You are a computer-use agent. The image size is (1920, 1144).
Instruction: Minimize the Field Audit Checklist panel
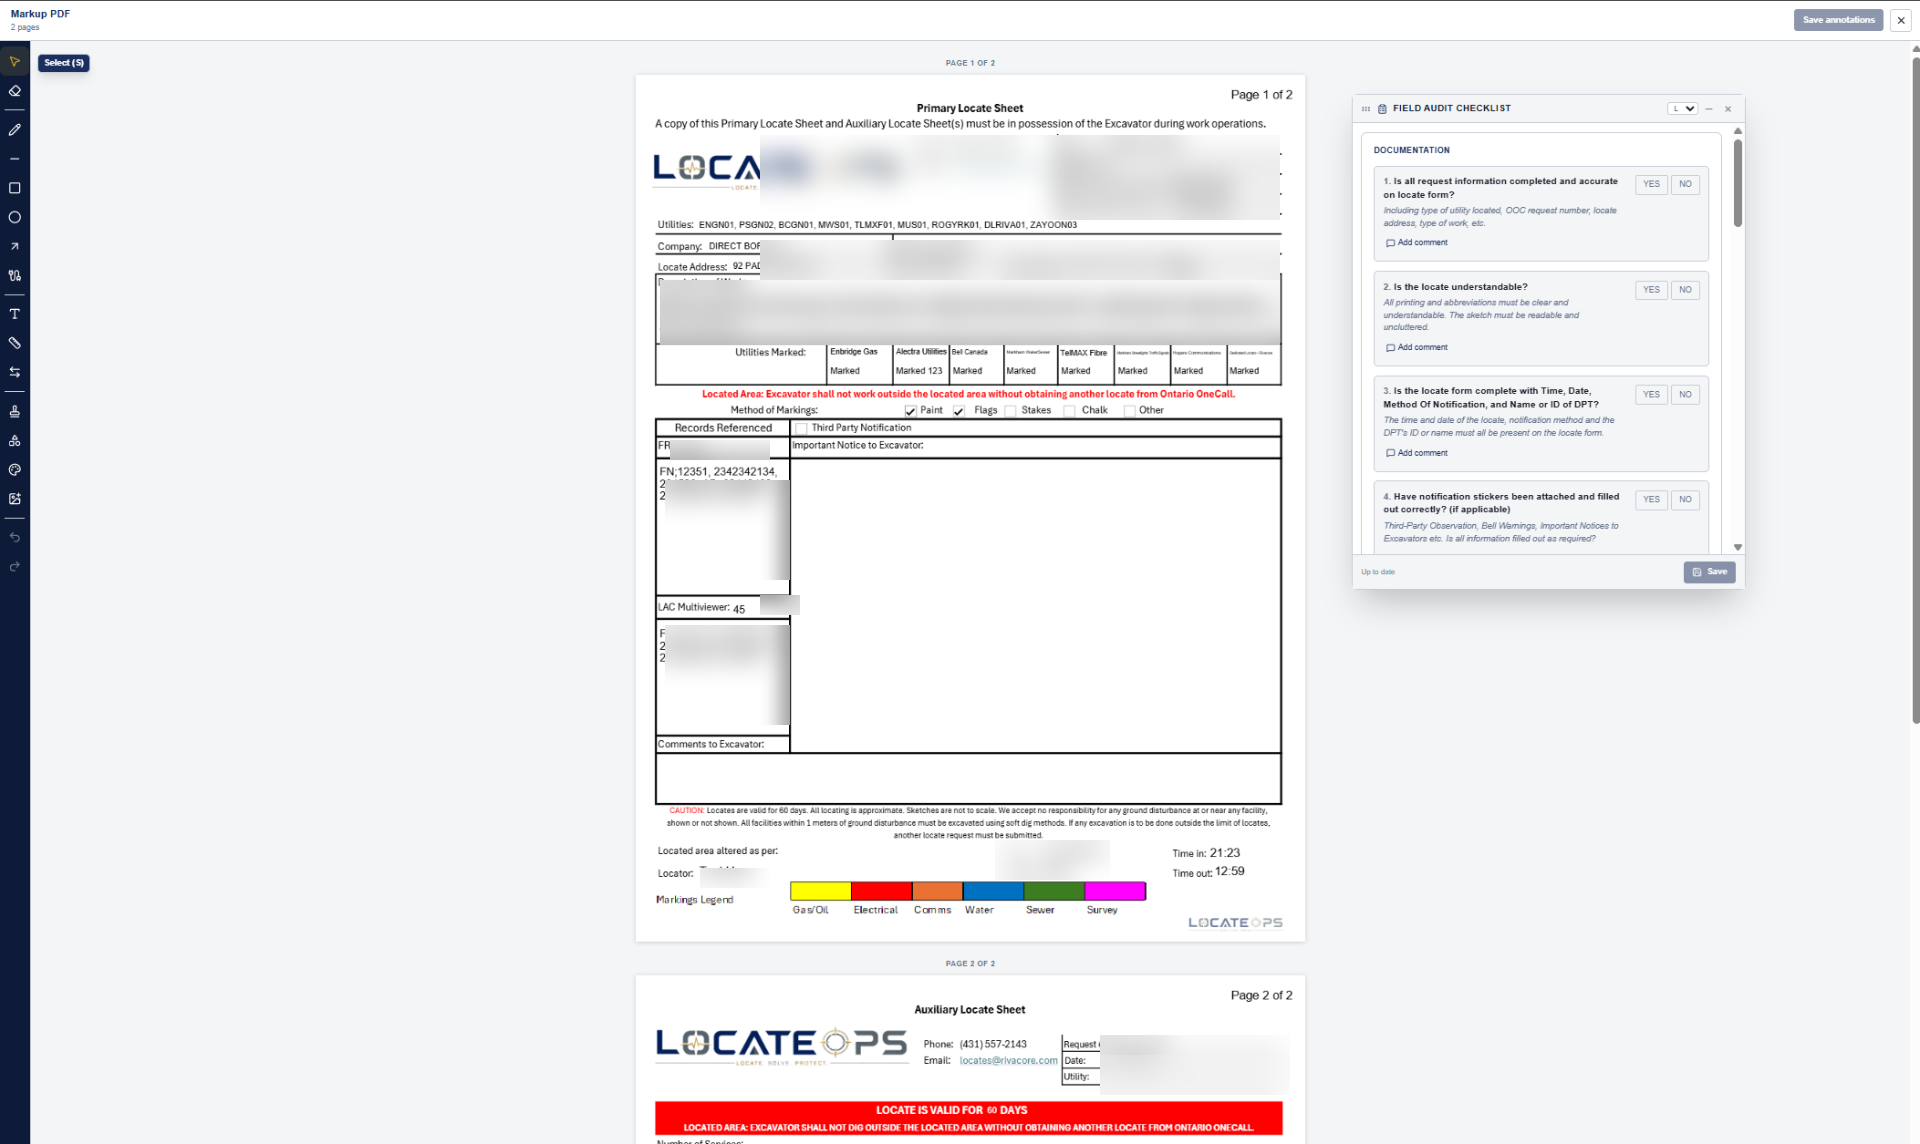tap(1709, 109)
